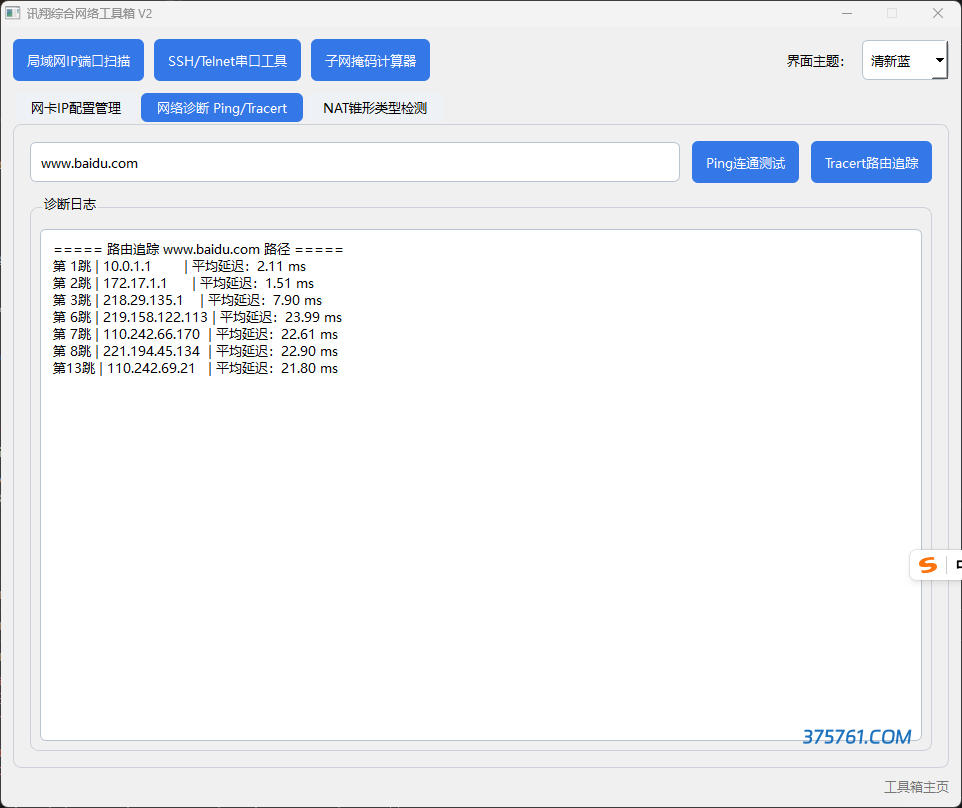Click the 诊断日志 group label
This screenshot has width=962, height=808.
[70, 204]
